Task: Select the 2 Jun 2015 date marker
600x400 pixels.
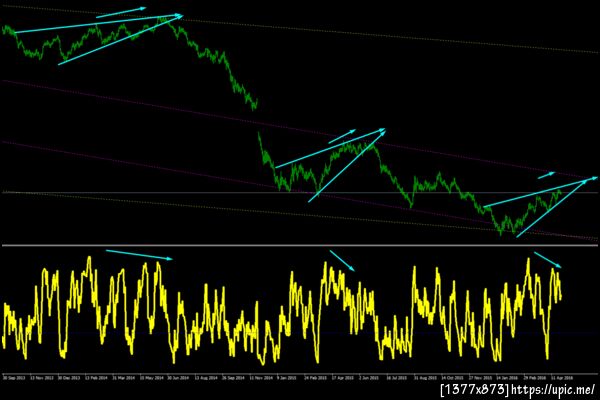Action: pos(369,378)
